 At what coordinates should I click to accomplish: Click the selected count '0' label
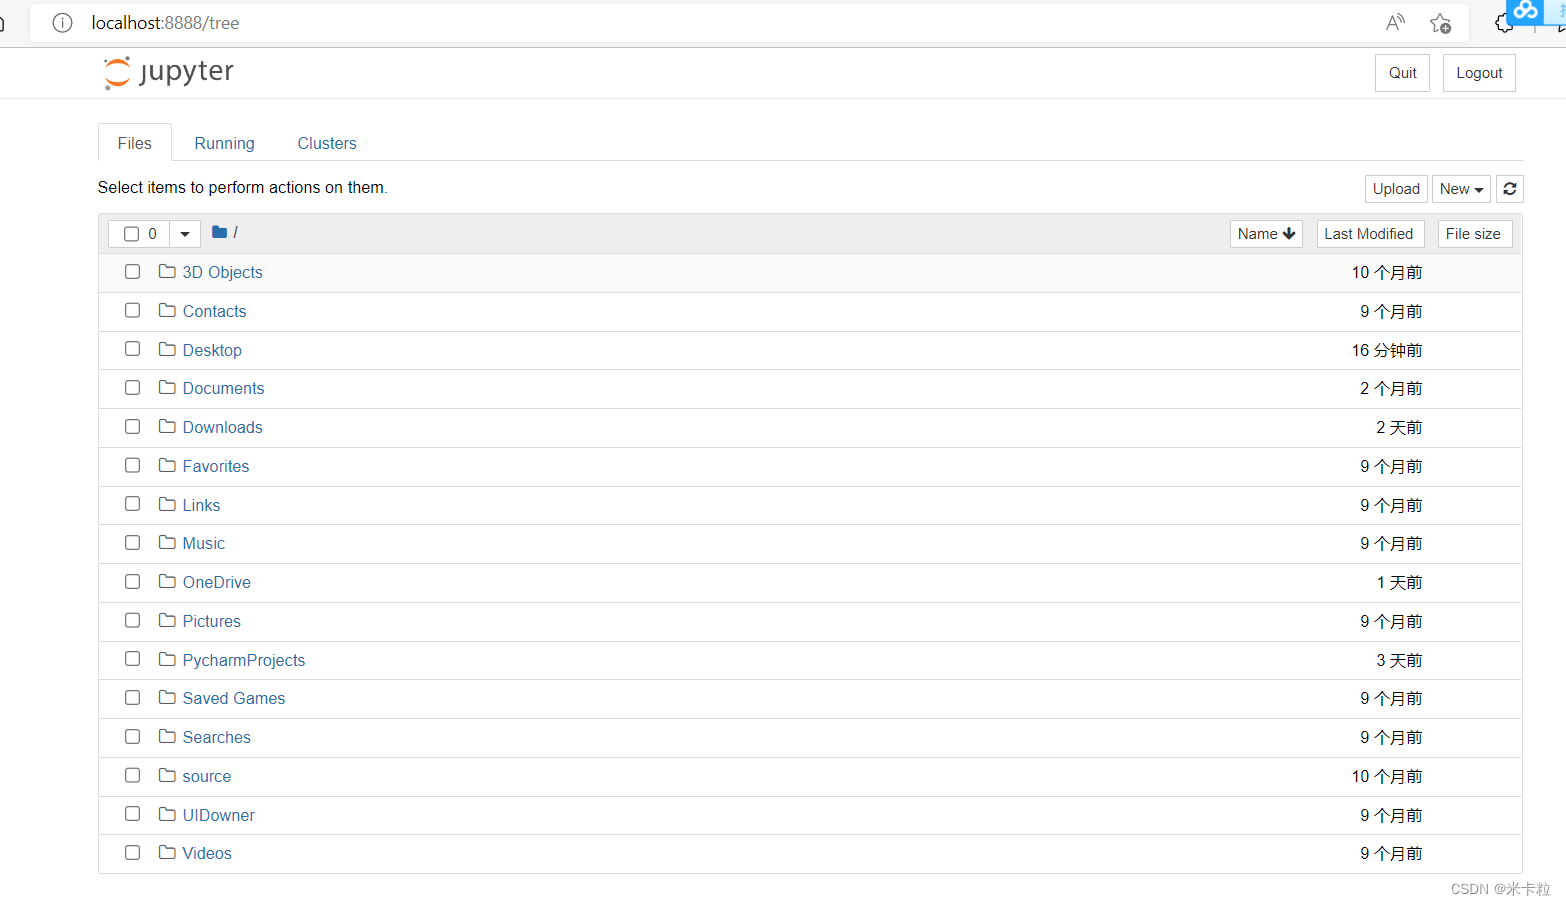click(152, 234)
